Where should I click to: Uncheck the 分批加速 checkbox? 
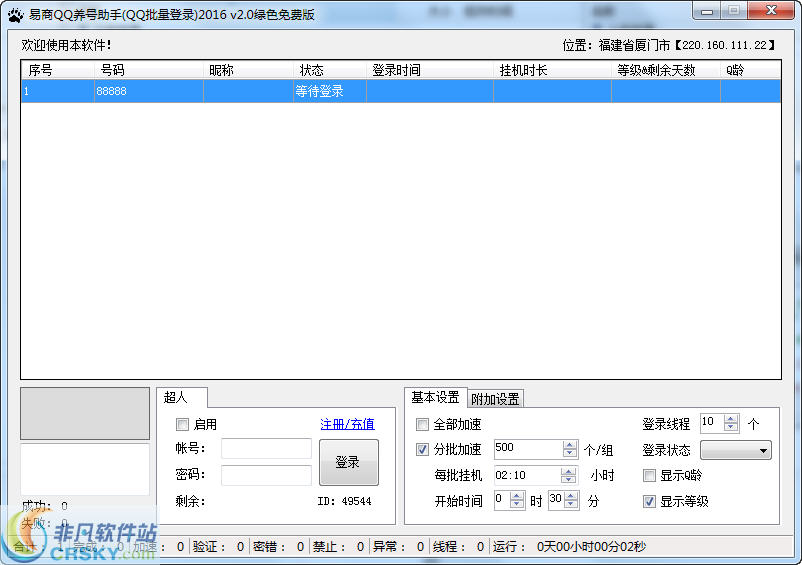[x=422, y=450]
